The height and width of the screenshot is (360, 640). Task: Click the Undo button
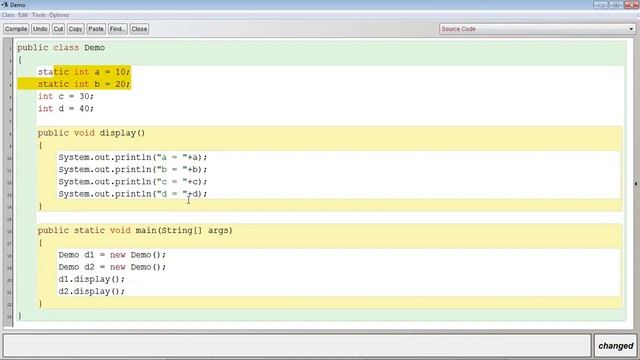coord(40,29)
